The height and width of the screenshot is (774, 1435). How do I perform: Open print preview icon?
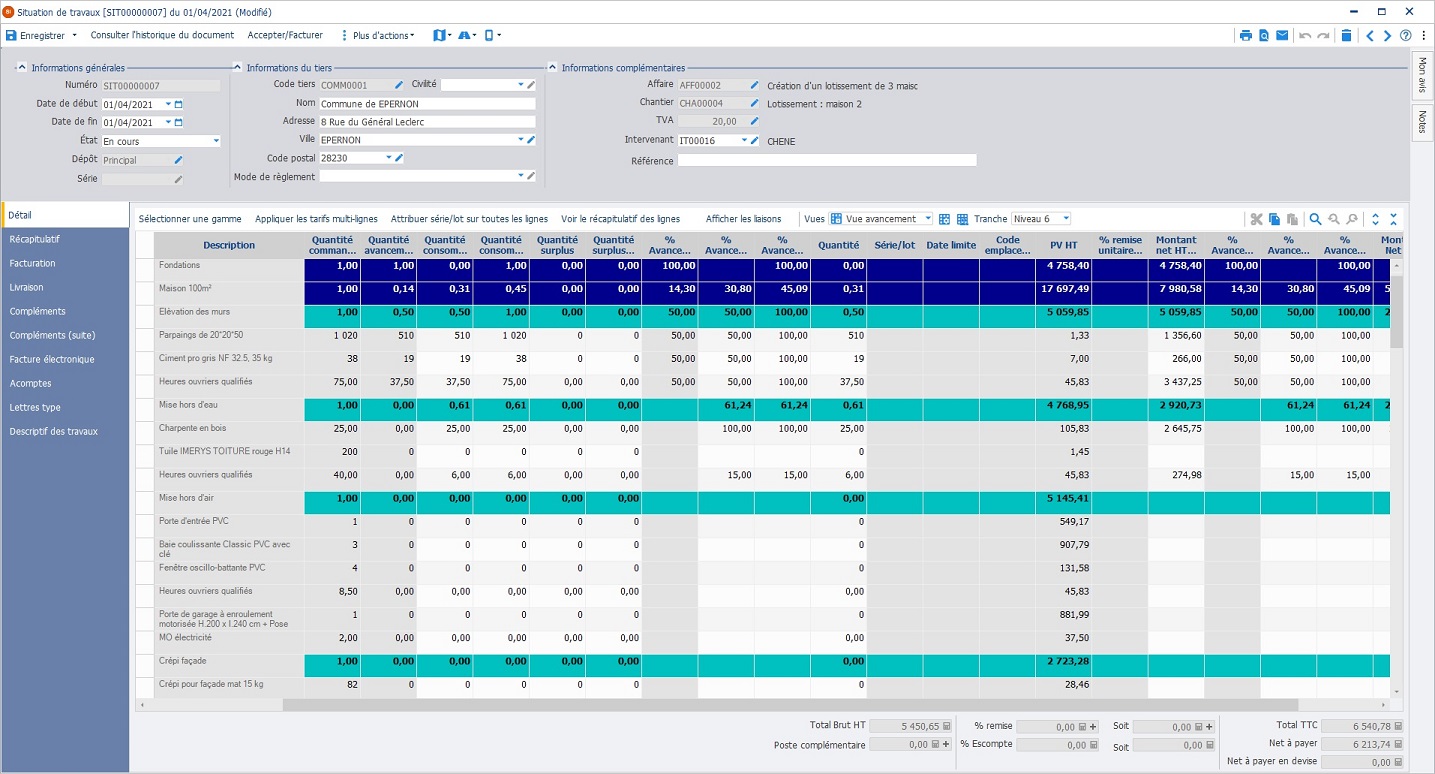(x=1264, y=35)
